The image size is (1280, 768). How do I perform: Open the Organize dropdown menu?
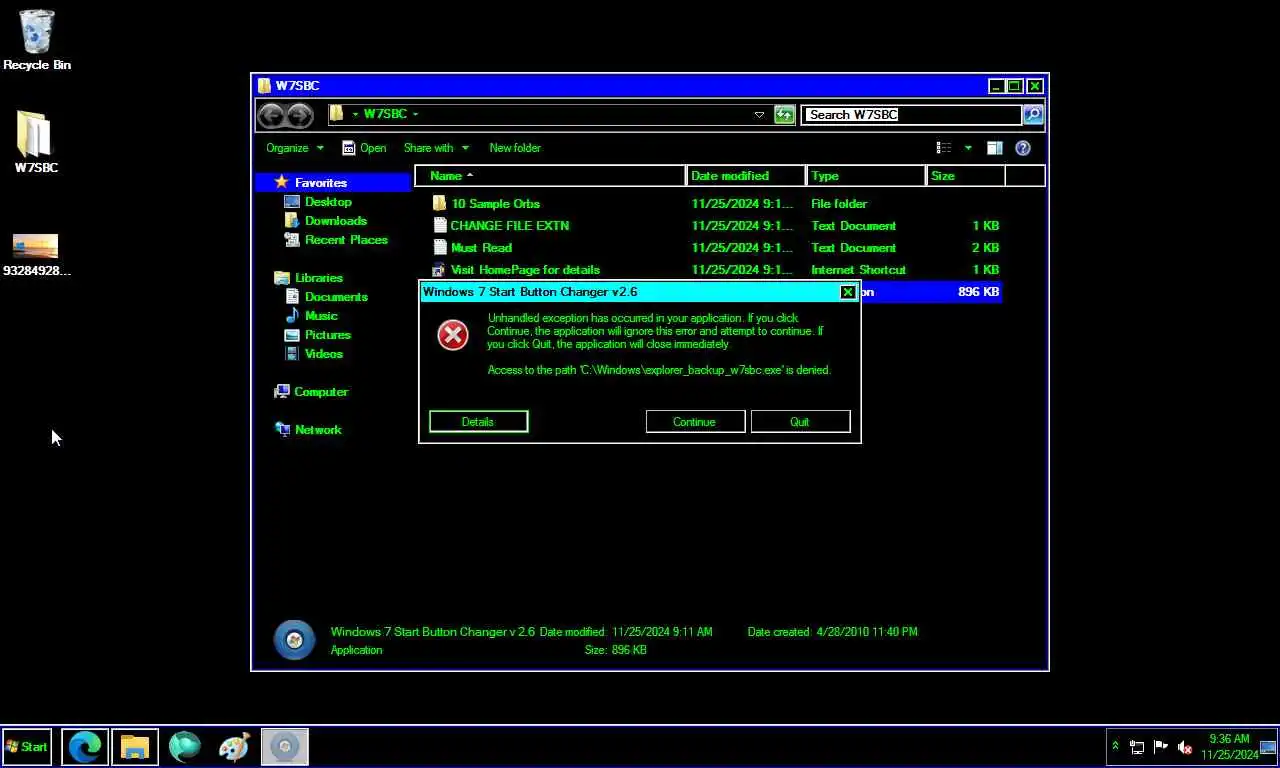point(295,148)
